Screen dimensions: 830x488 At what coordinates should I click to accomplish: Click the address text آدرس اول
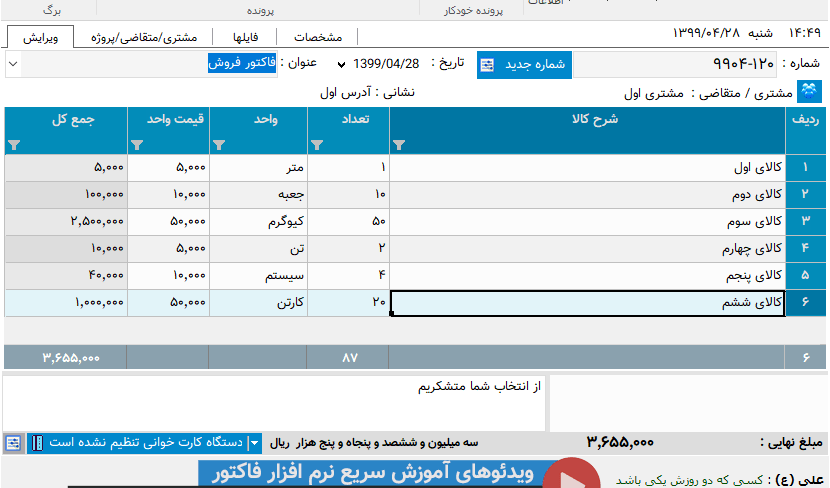click(x=345, y=93)
